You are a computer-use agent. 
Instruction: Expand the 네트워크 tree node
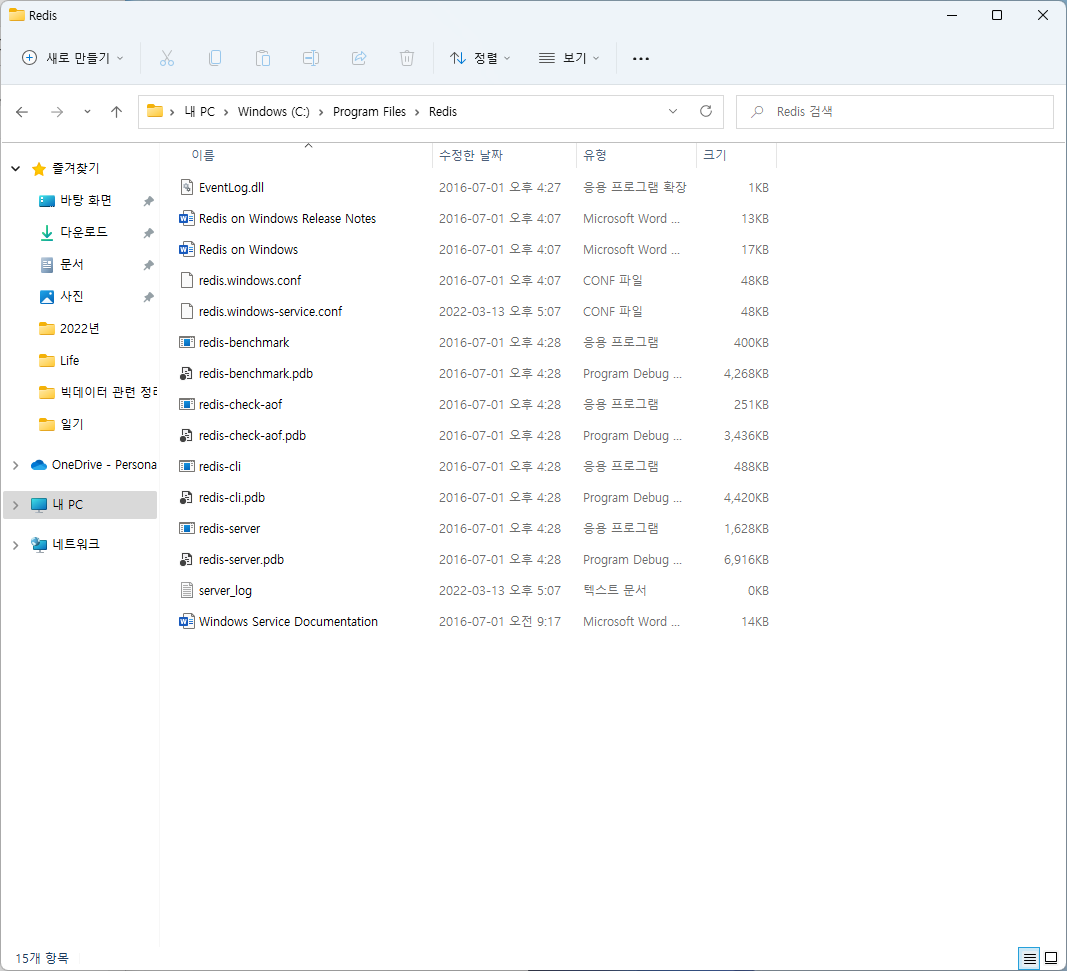[x=16, y=544]
